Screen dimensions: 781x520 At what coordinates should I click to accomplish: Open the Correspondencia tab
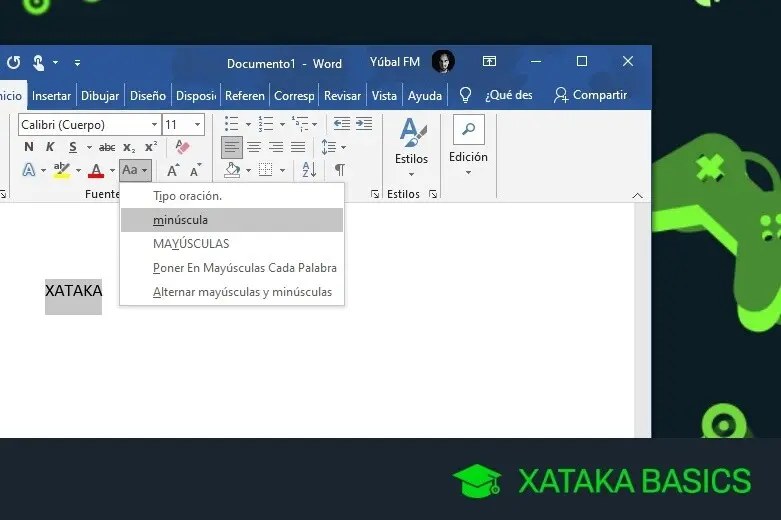point(294,96)
